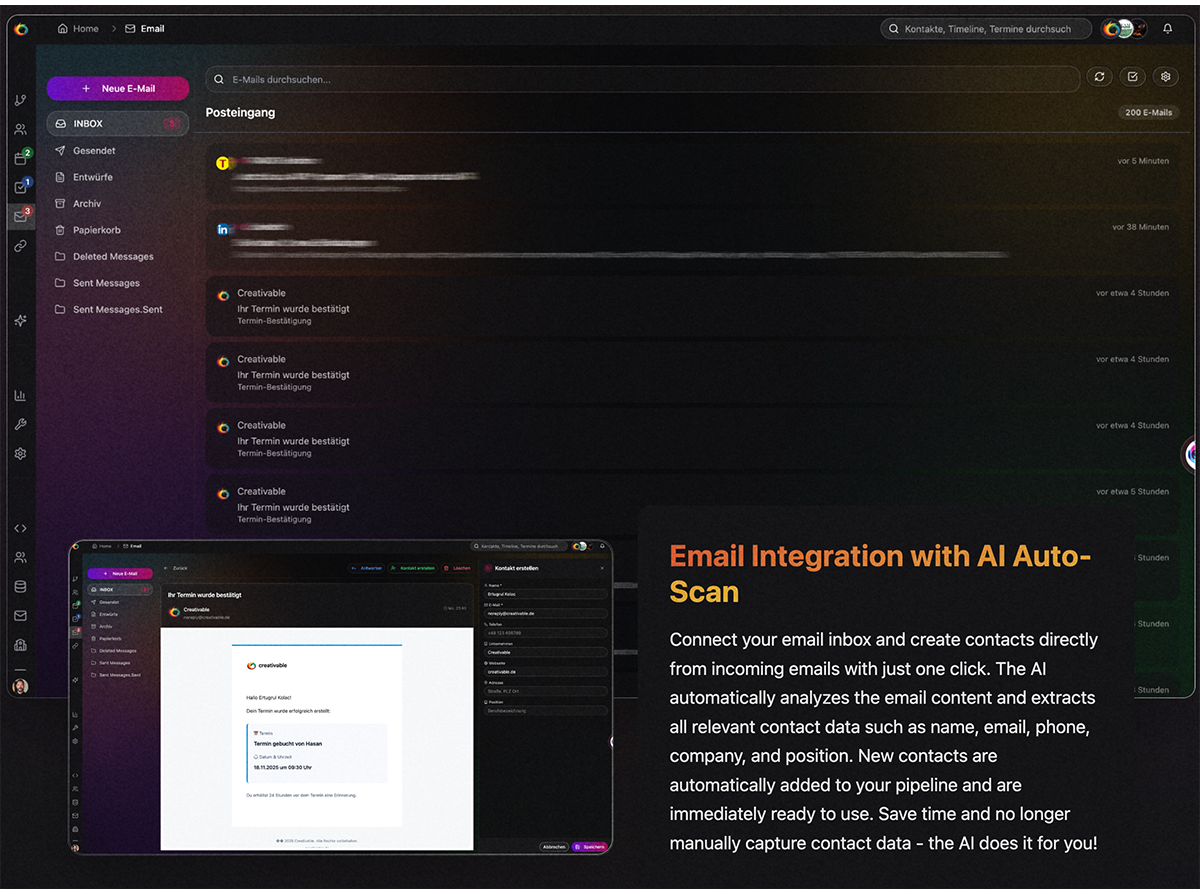Image resolution: width=1200 pixels, height=894 pixels.
Task: Select the Mail icon with red badge
Action: [20, 213]
